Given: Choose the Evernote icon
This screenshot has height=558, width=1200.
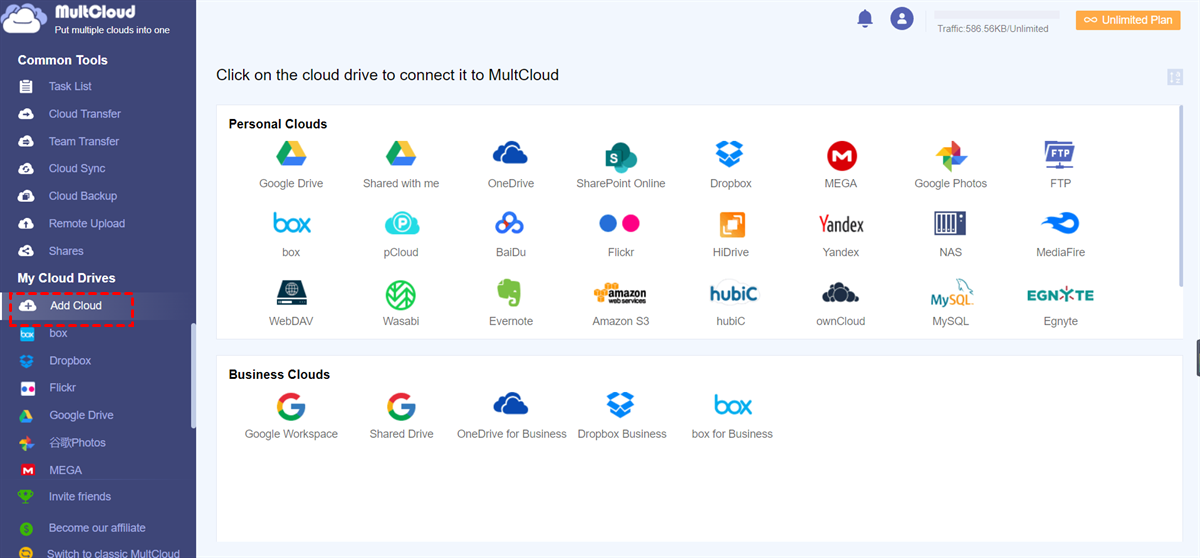Looking at the screenshot, I should pyautogui.click(x=510, y=293).
